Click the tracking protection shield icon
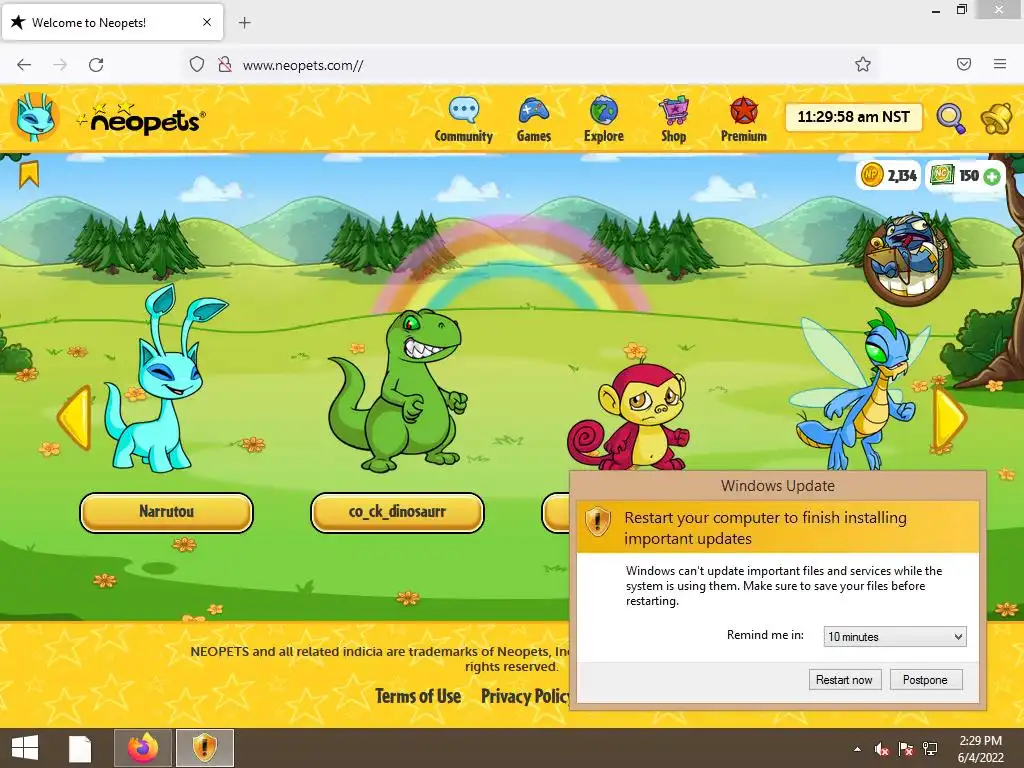The width and height of the screenshot is (1024, 768). pos(197,65)
